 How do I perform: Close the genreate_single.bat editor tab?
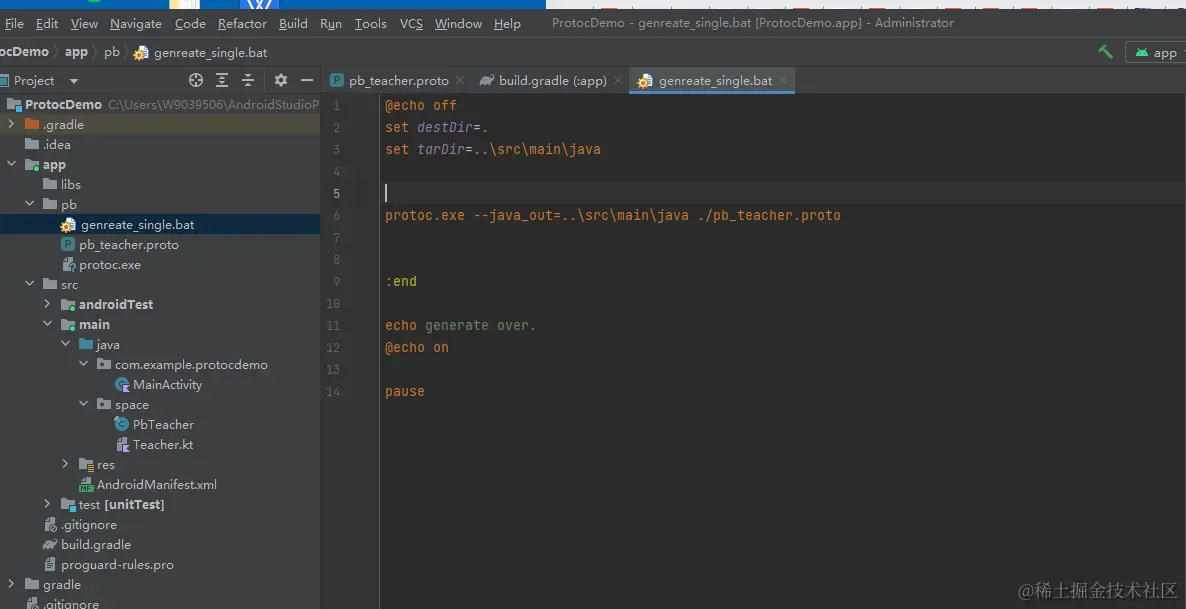[x=784, y=80]
